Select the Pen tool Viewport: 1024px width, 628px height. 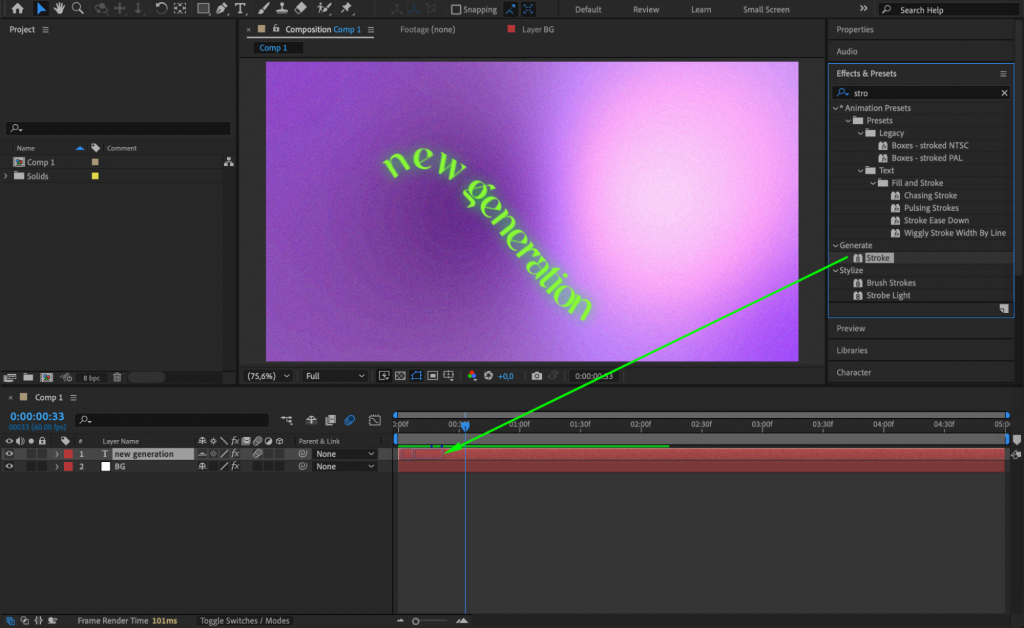tap(222, 9)
